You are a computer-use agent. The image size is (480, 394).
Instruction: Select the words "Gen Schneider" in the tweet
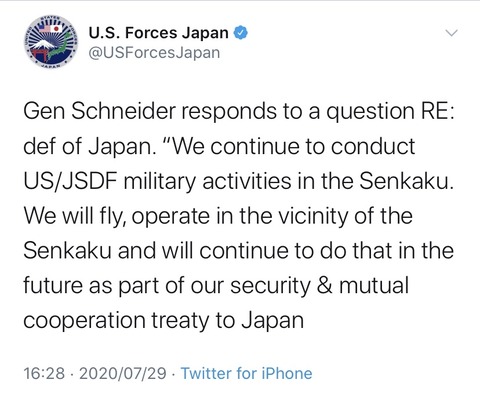coord(99,111)
